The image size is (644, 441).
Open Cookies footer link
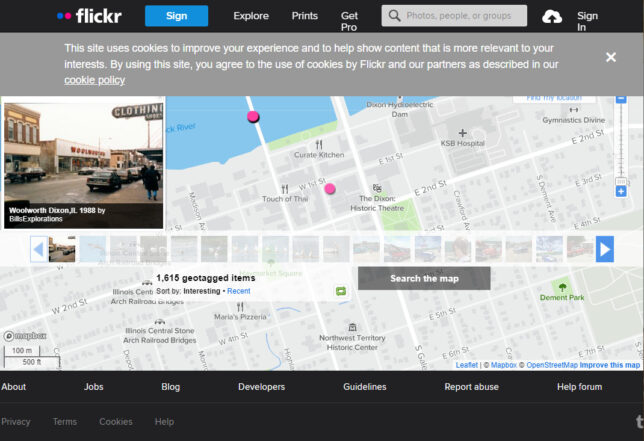click(116, 422)
